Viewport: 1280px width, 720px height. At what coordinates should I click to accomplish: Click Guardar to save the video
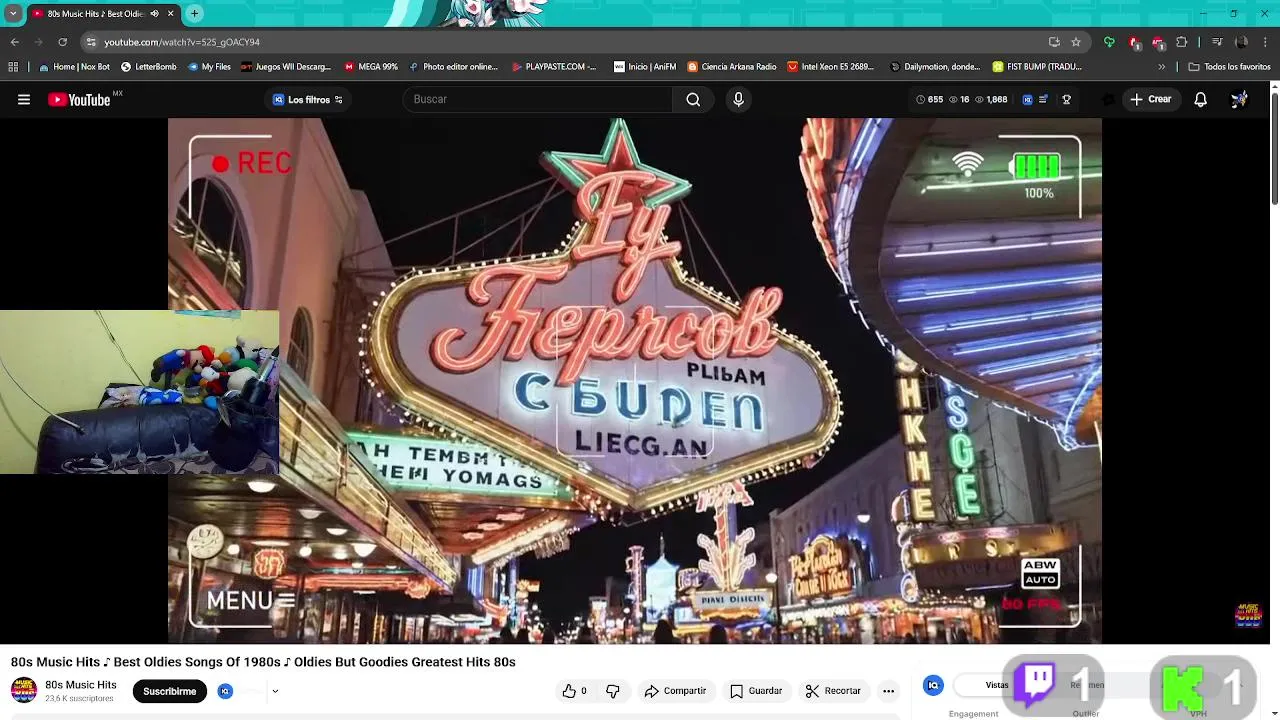(x=756, y=691)
